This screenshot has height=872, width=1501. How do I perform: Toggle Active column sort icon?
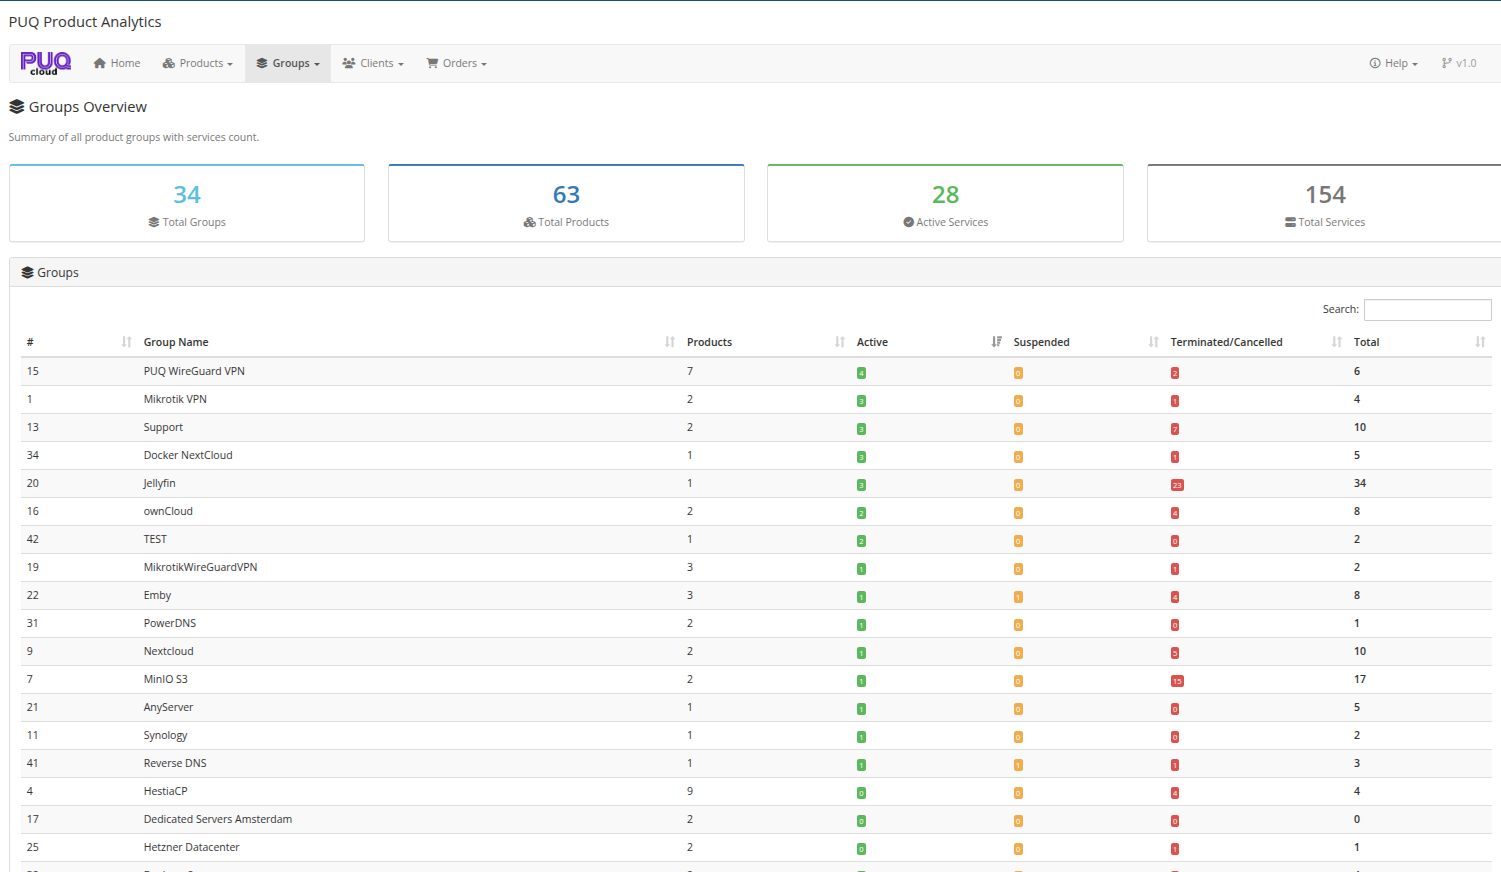tap(996, 342)
